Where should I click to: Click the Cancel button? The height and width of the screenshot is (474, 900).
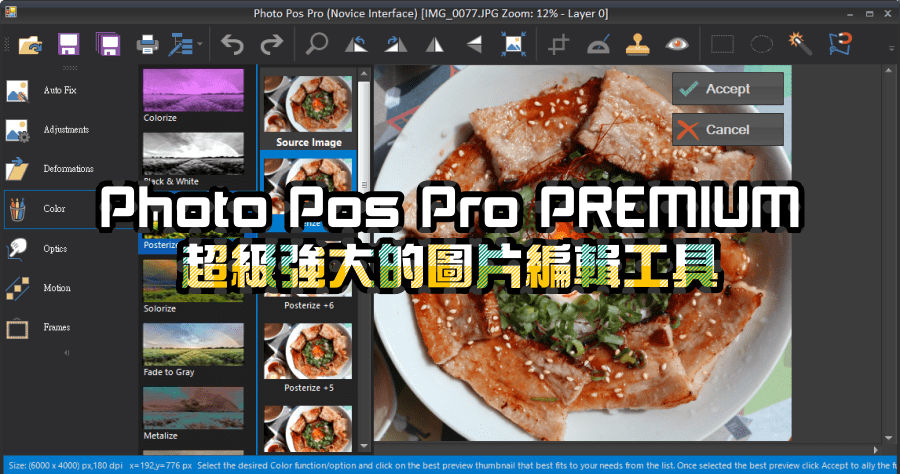click(728, 130)
